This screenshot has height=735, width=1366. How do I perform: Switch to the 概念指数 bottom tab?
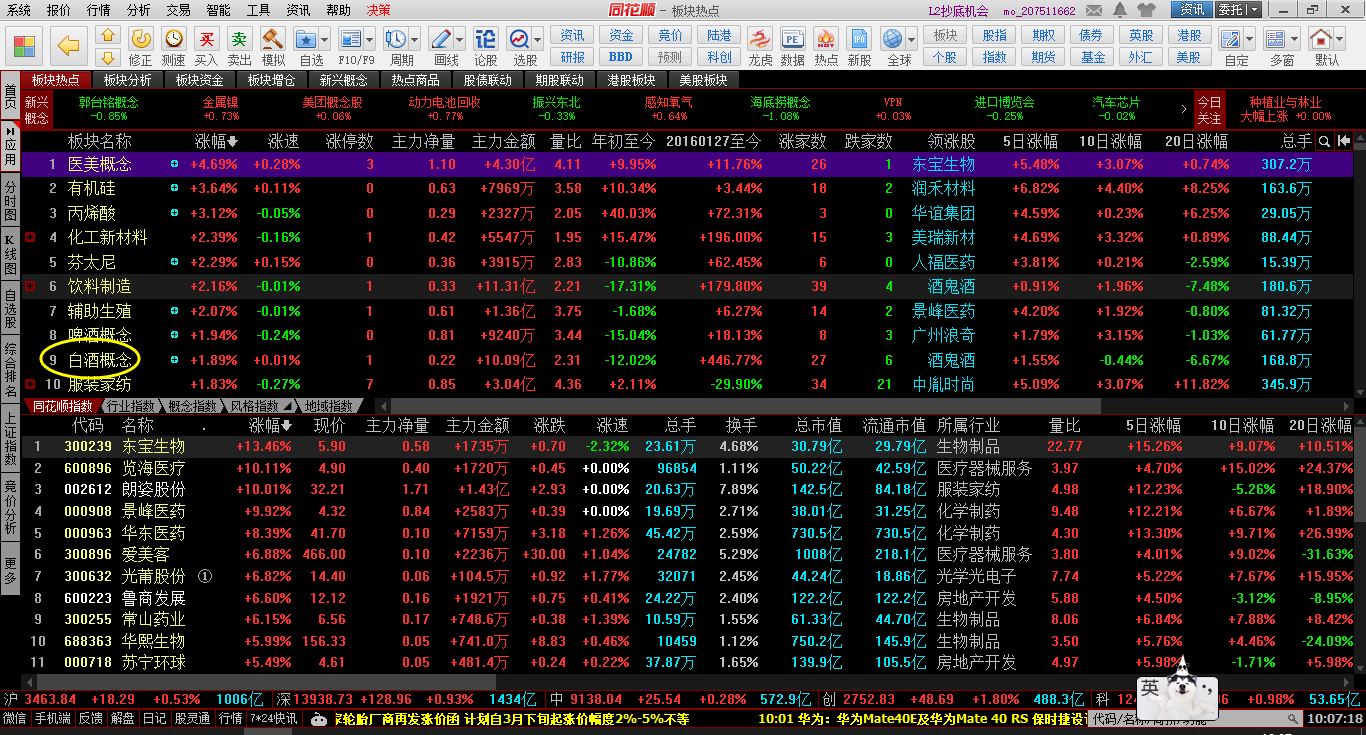pos(191,406)
